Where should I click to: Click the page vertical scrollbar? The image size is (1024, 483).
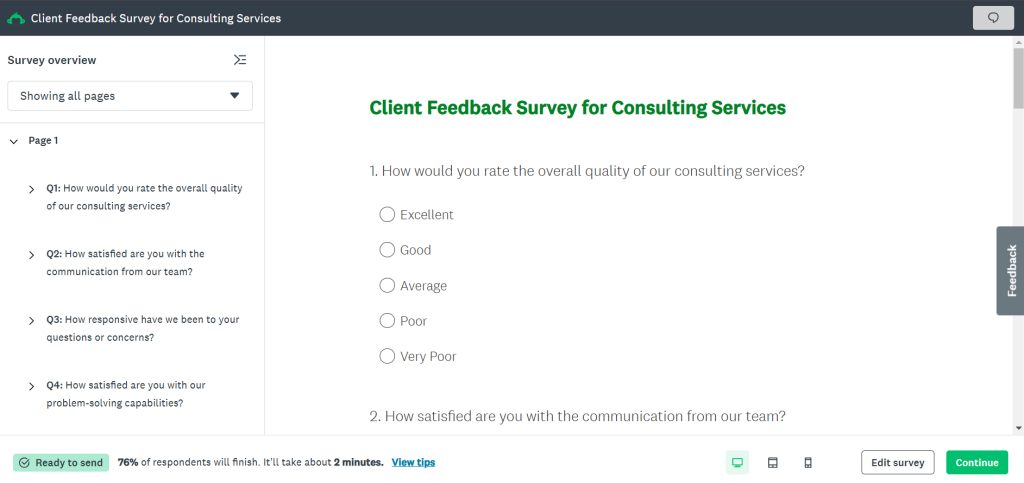coord(1018,240)
